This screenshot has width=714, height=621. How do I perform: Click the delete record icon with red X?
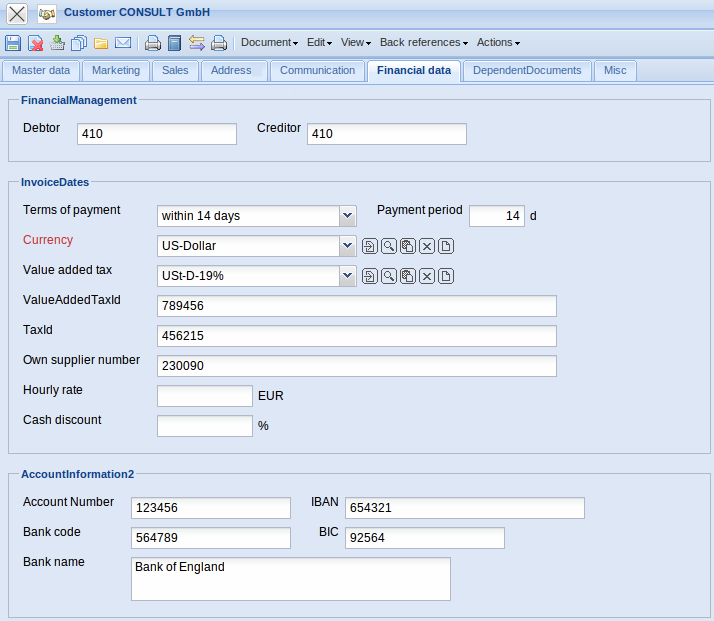35,43
